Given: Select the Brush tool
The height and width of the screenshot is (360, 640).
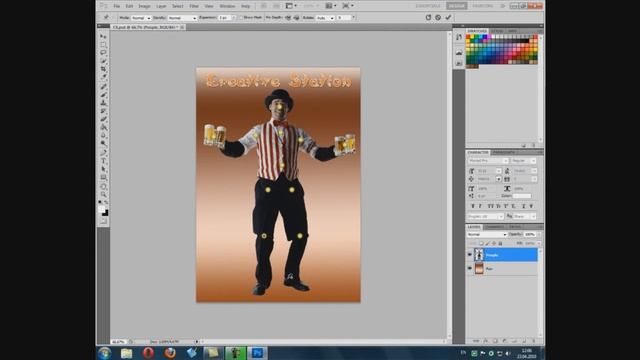Looking at the screenshot, I should [x=103, y=95].
